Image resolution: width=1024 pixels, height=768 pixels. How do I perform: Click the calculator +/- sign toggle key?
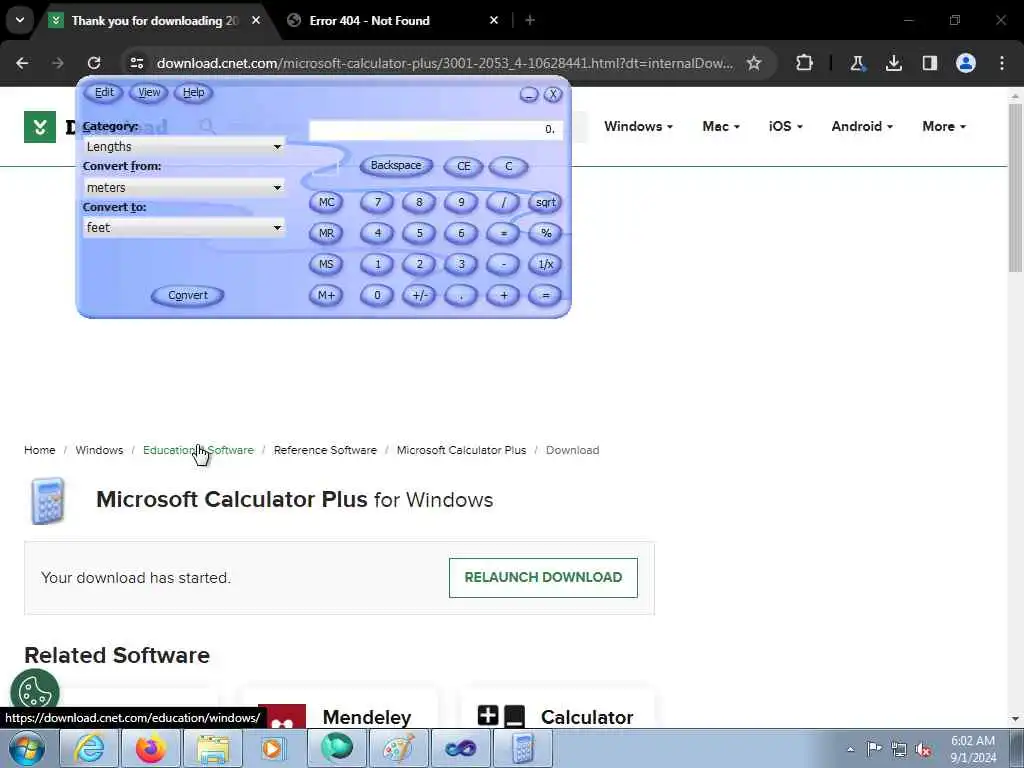coord(419,295)
